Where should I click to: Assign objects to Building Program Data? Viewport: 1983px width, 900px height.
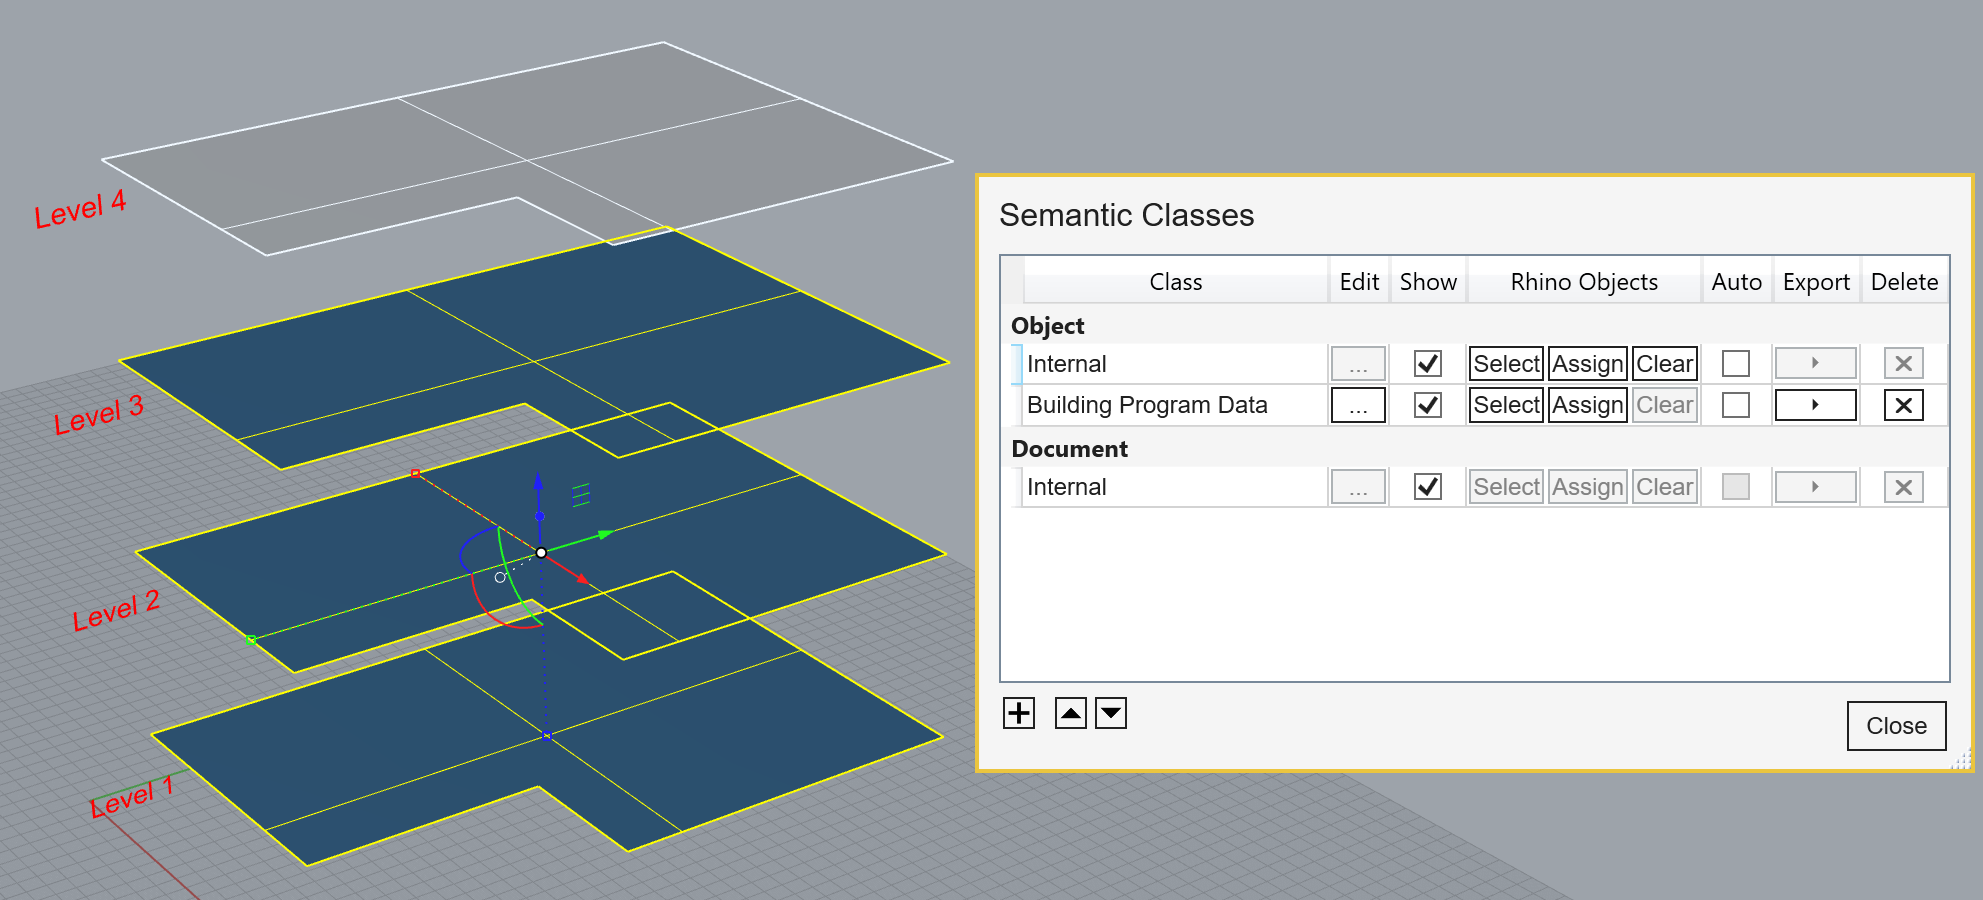1588,405
